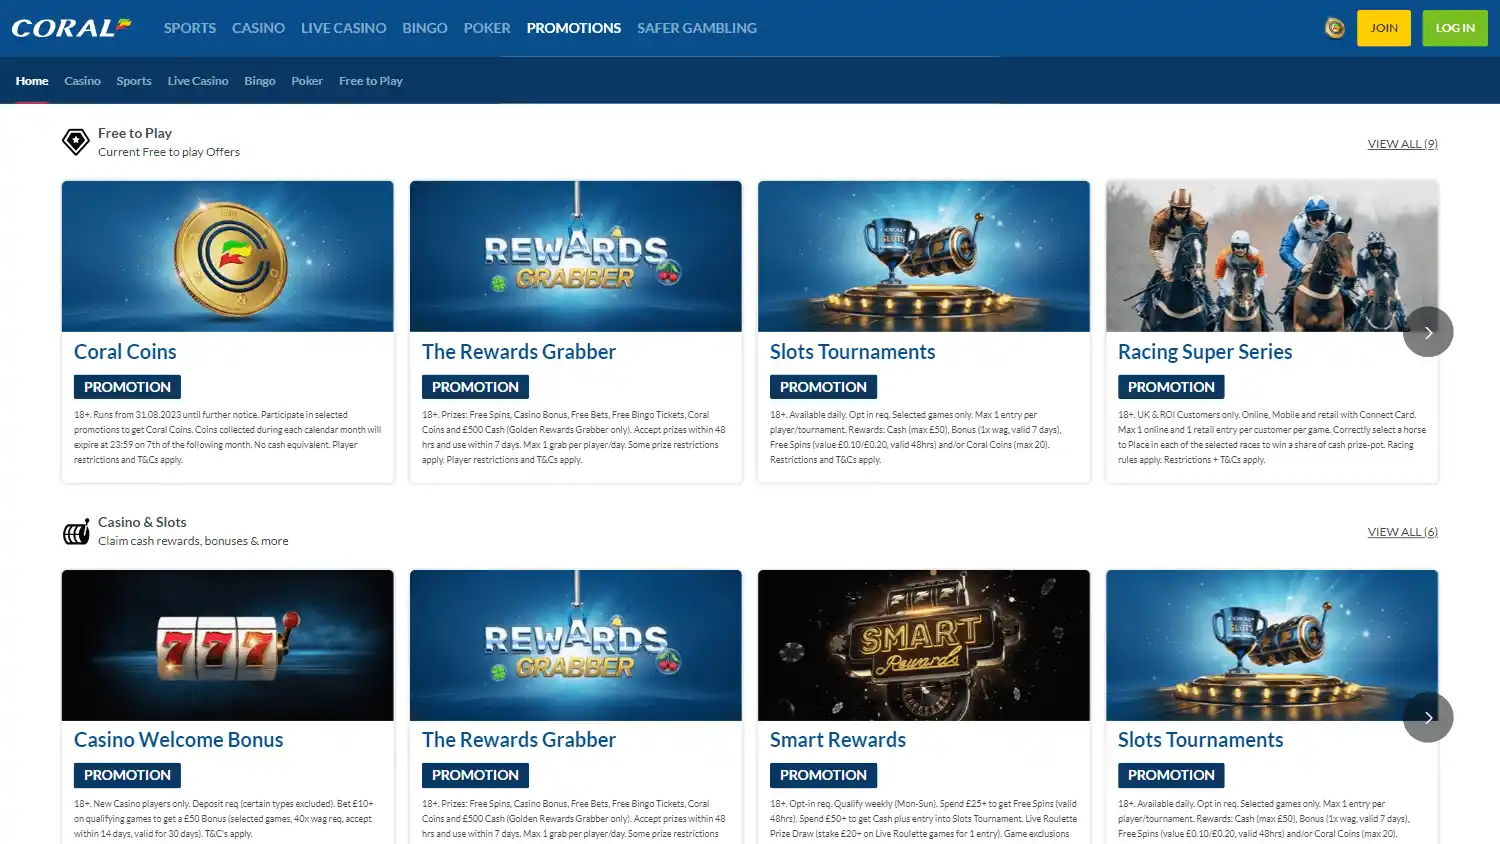Screen dimensions: 1500x844
Task: Click PROMOTION badge under Free to Play Slots Tournaments
Action: 823,387
